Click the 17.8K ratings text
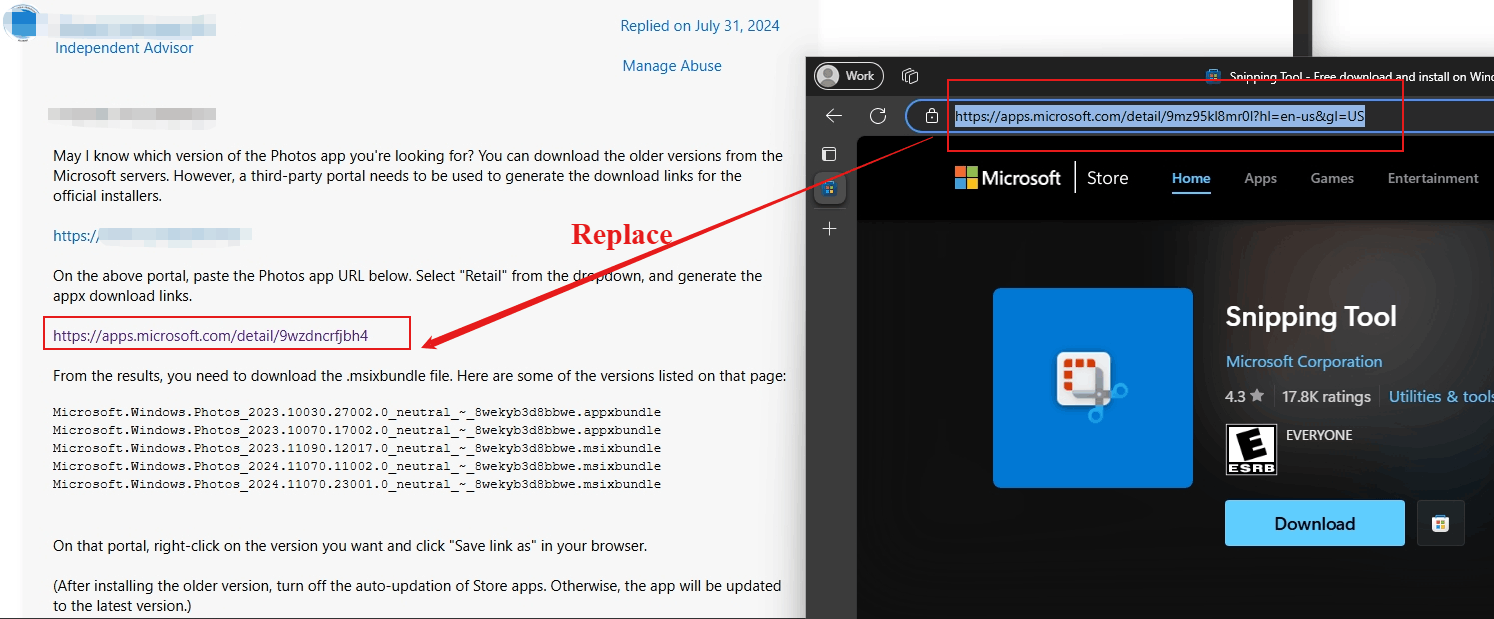The width and height of the screenshot is (1494, 619). [1326, 396]
